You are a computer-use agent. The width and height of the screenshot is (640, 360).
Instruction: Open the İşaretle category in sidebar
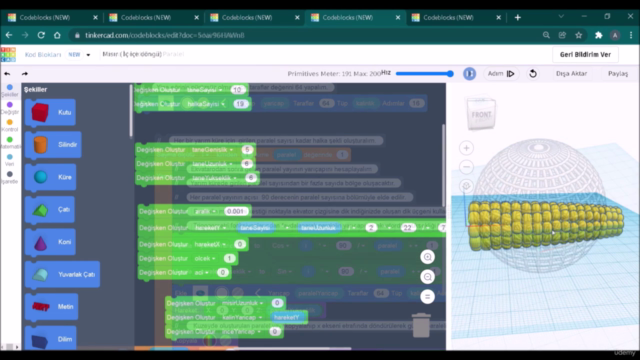click(10, 178)
